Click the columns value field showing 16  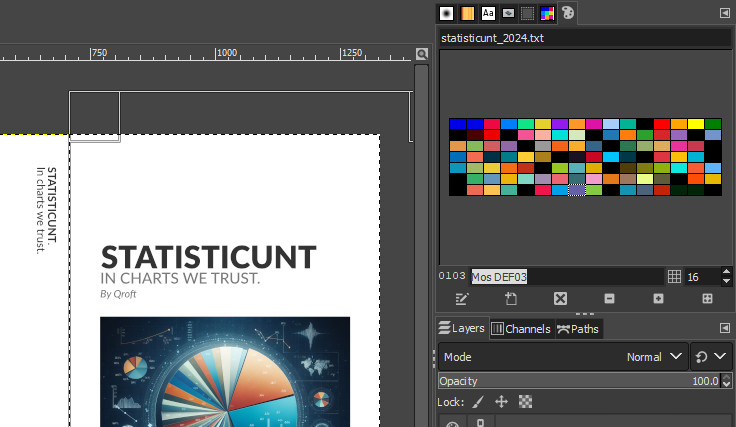[x=703, y=277]
